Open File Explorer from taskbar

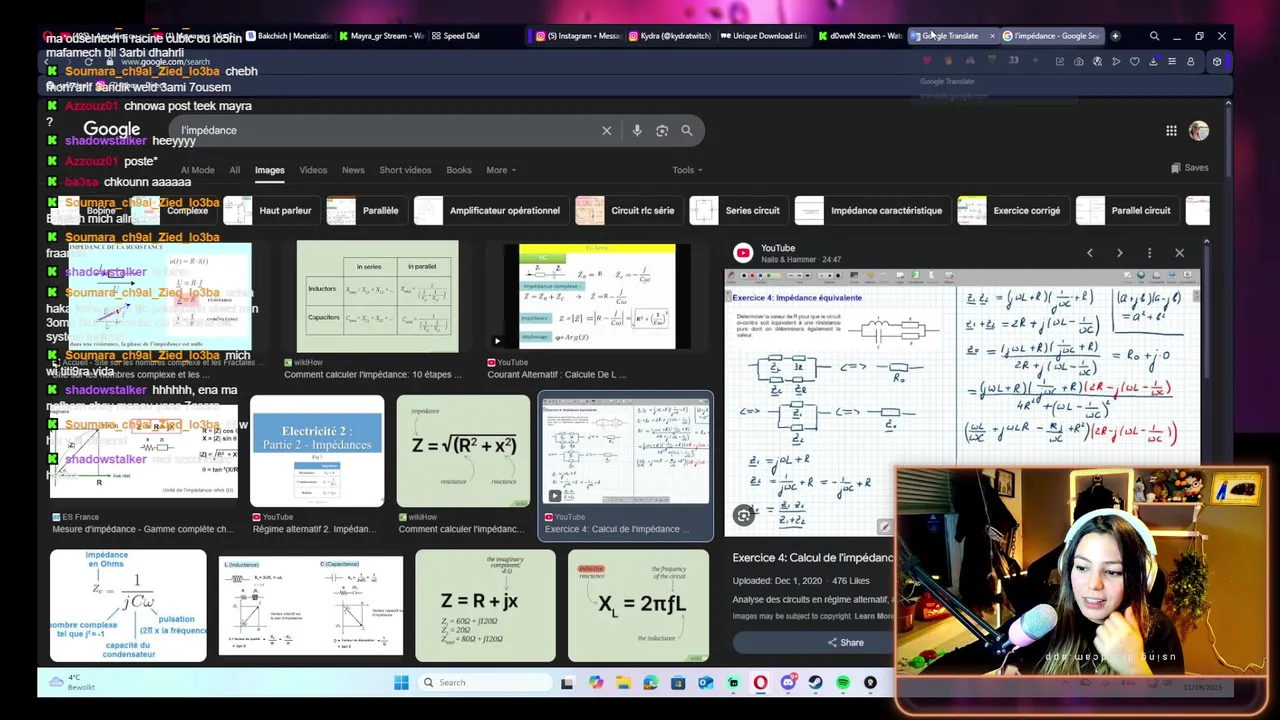(x=623, y=683)
